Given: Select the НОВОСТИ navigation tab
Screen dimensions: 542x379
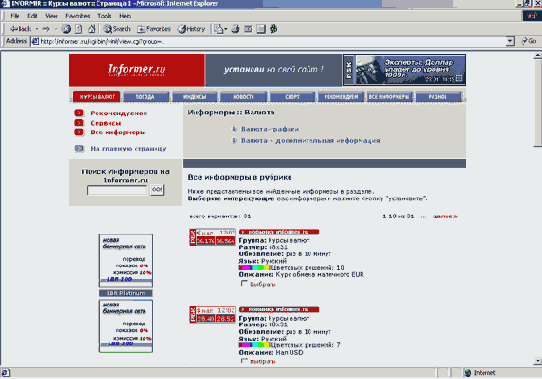Looking at the screenshot, I should pos(243,97).
